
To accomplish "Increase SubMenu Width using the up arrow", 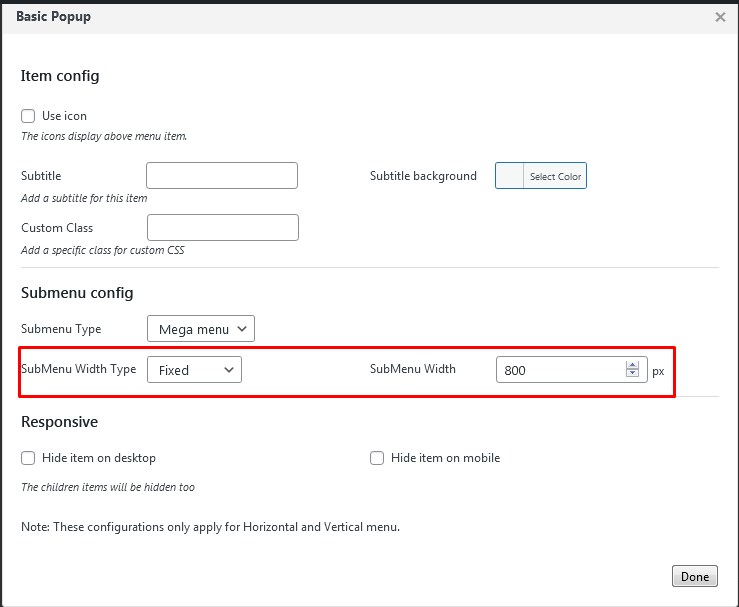I will (x=632, y=365).
